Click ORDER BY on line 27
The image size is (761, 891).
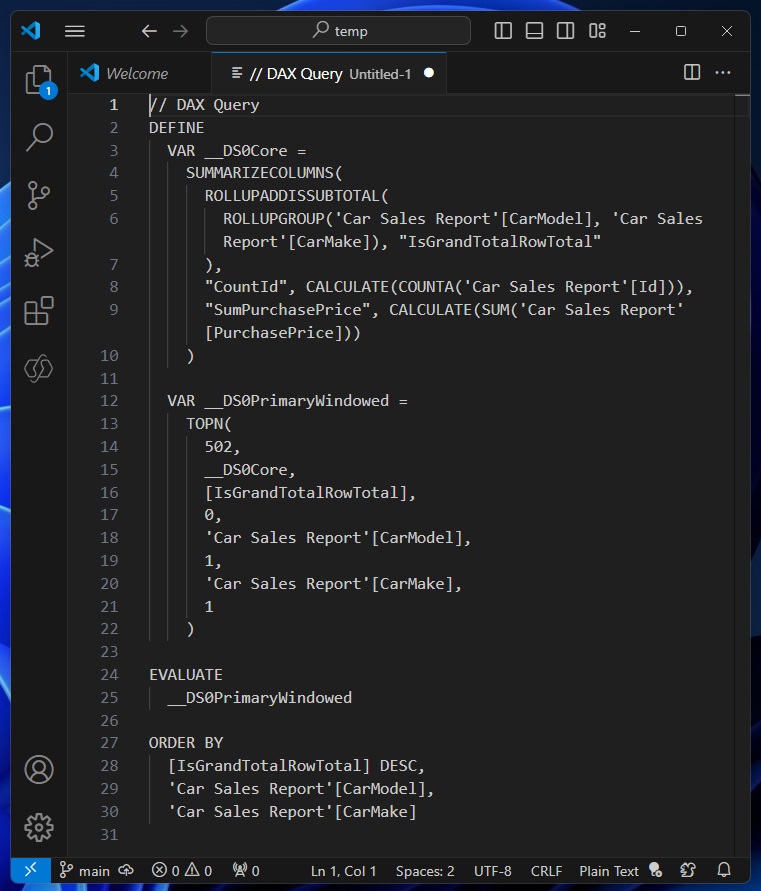tap(186, 743)
